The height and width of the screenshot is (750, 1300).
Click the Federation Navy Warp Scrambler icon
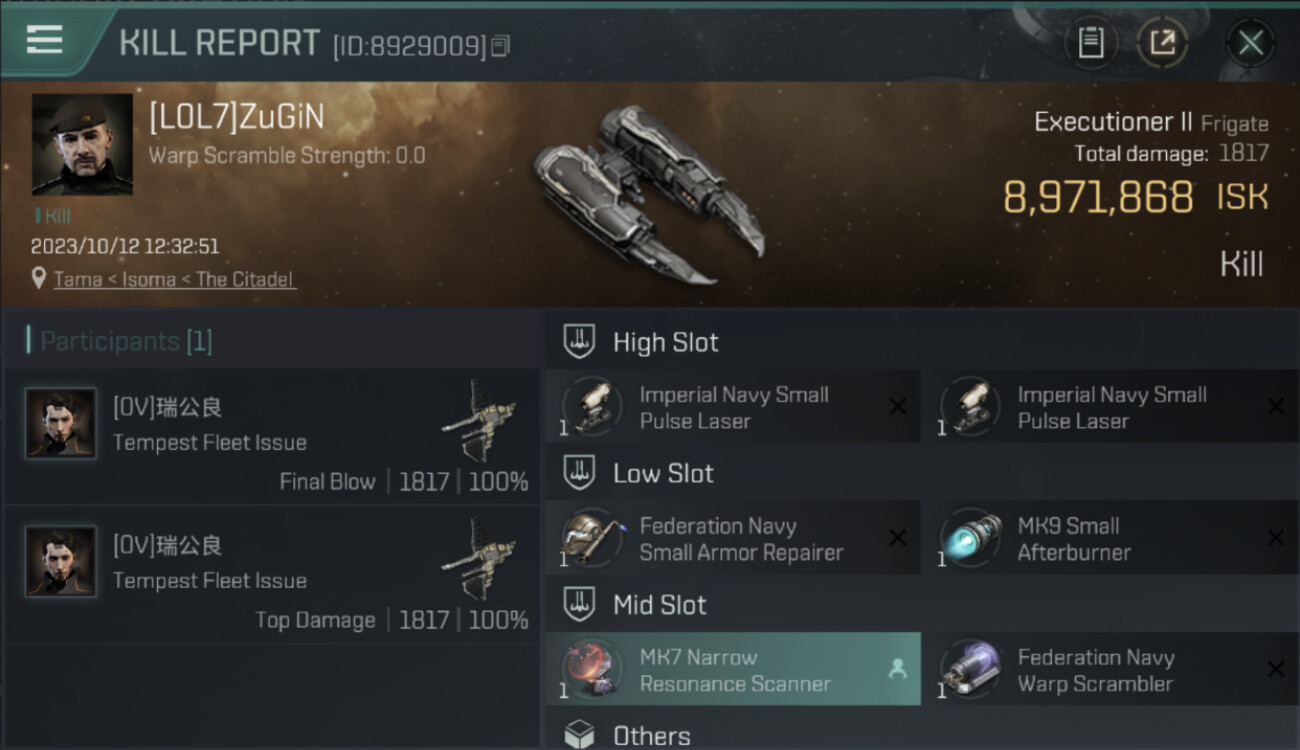(x=971, y=670)
